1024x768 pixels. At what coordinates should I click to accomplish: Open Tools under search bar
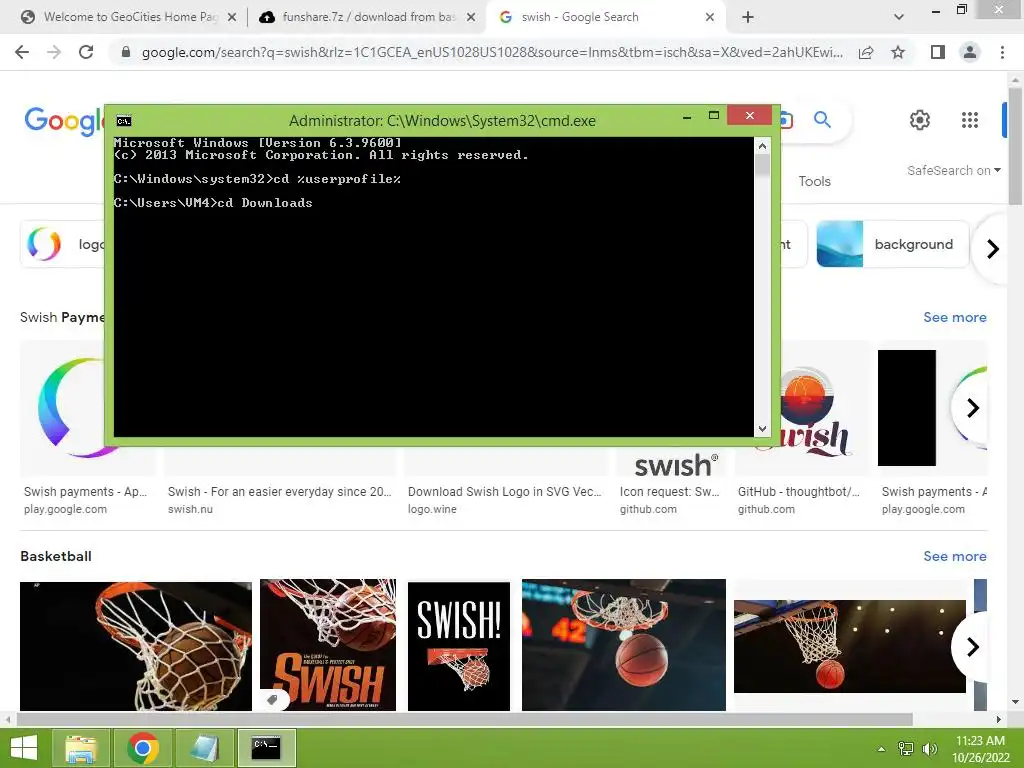pos(814,181)
